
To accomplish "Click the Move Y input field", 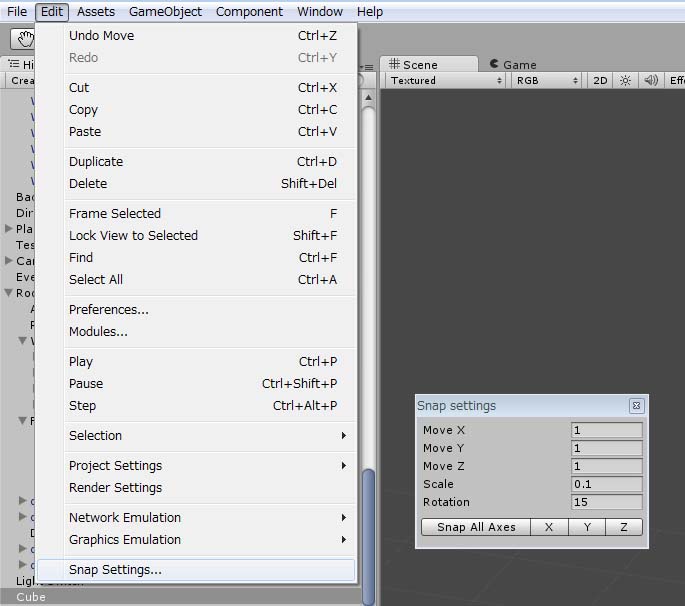I will coord(606,448).
